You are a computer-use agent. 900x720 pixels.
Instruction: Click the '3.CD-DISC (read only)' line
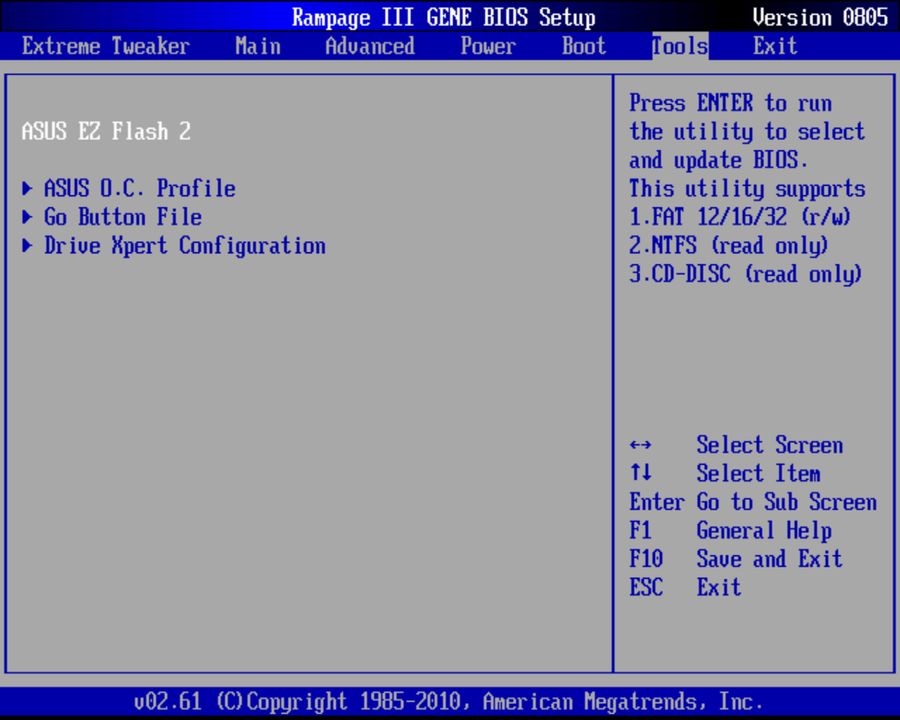coord(746,274)
